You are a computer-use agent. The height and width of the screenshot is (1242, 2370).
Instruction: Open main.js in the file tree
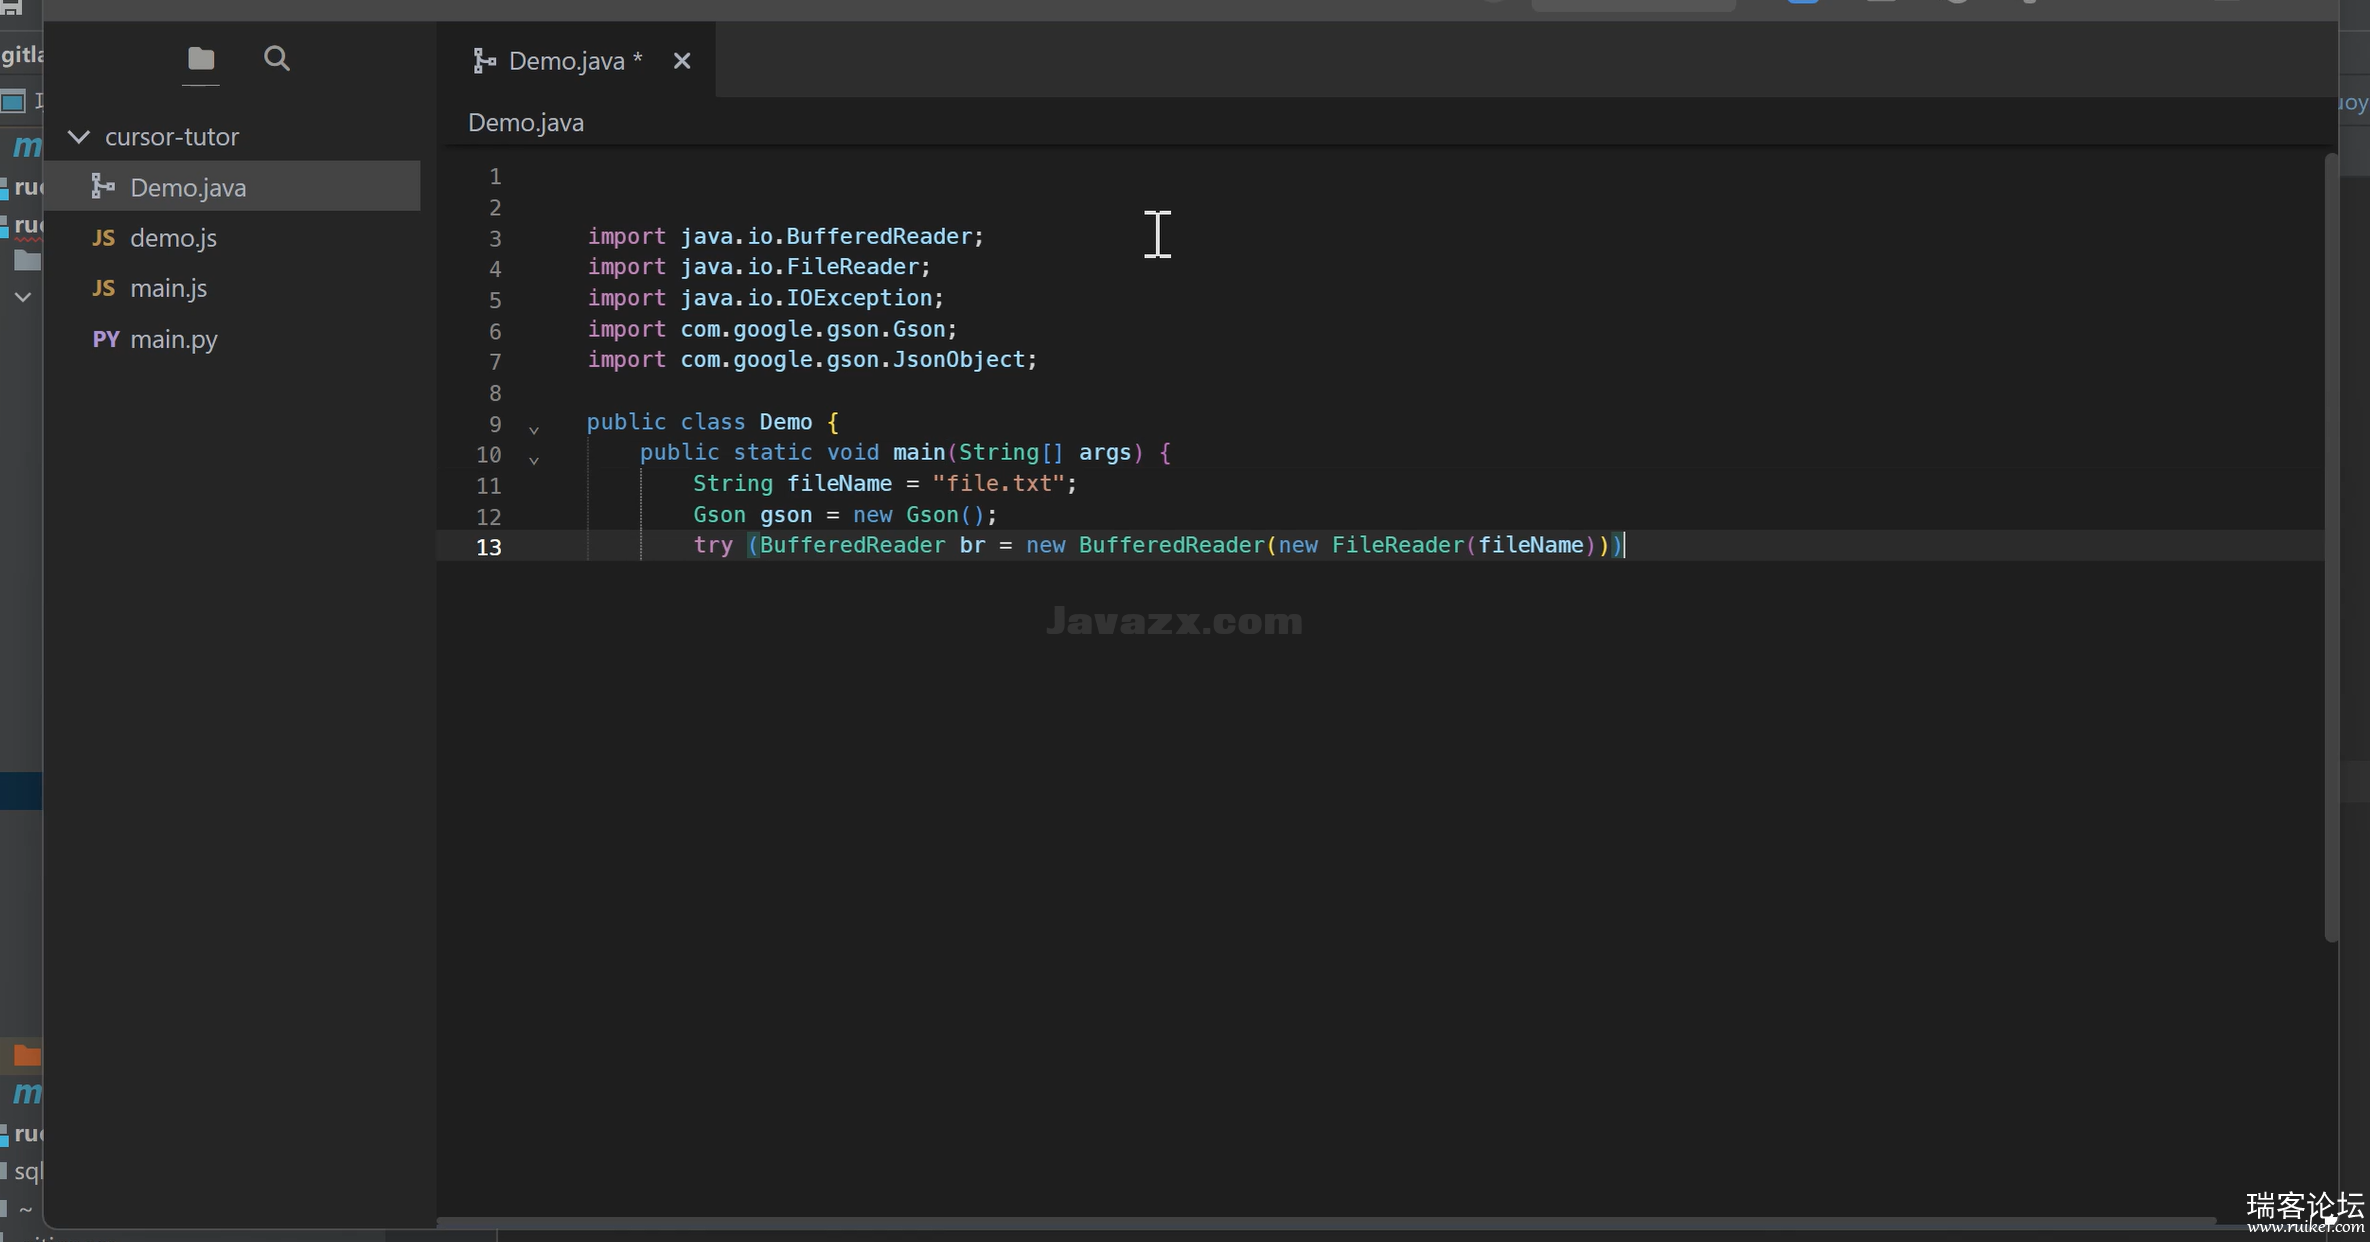(232, 288)
